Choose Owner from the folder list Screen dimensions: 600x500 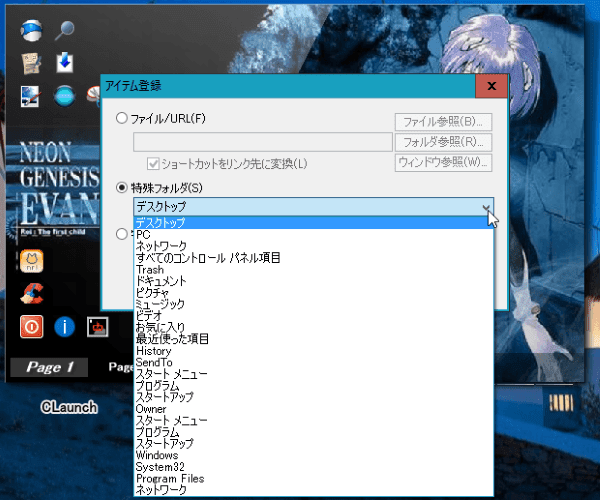tap(313, 409)
